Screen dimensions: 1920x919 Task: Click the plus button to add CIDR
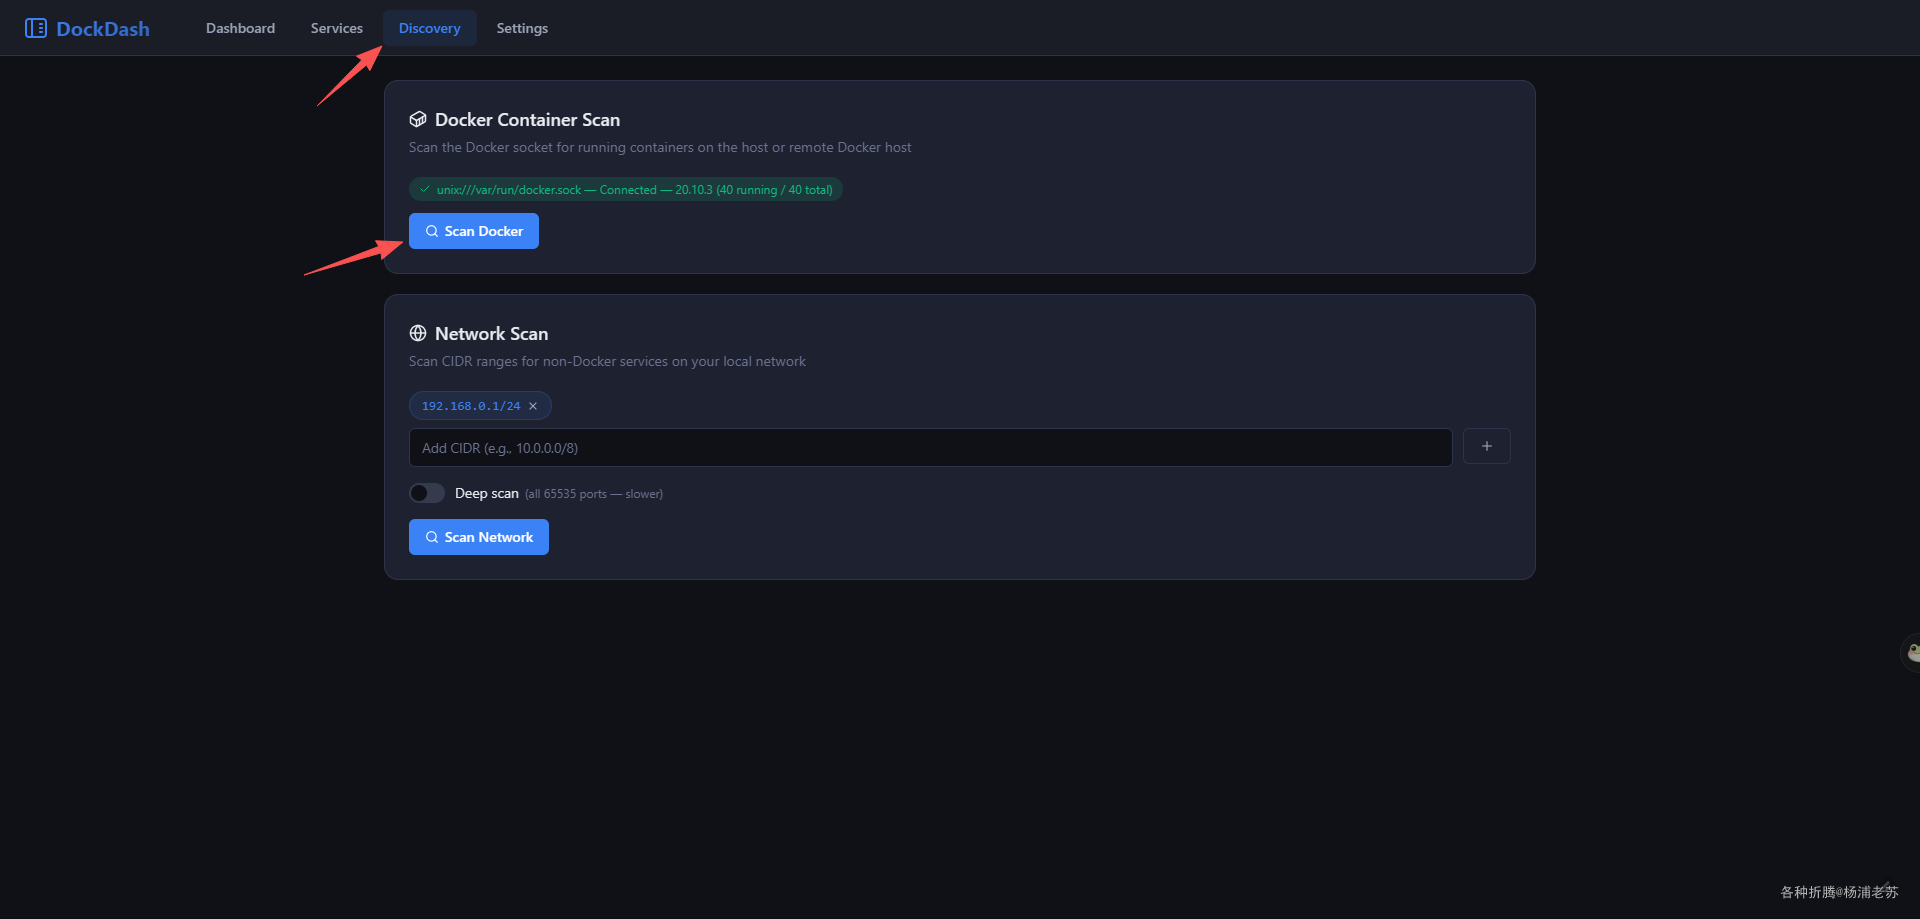point(1486,446)
